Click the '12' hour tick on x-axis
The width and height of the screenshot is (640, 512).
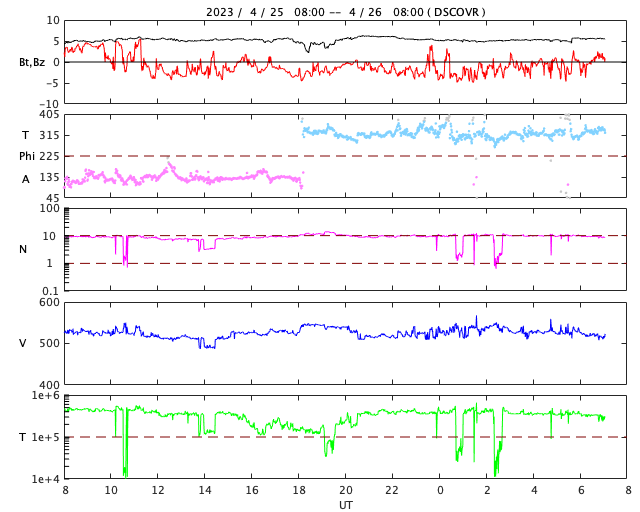(158, 490)
